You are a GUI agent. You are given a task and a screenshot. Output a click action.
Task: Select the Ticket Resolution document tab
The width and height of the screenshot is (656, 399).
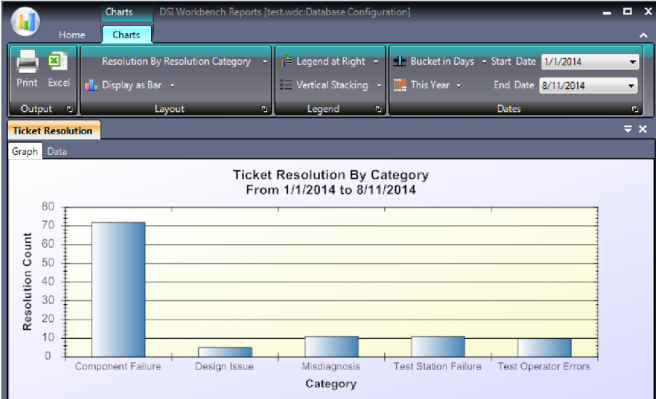pyautogui.click(x=53, y=130)
